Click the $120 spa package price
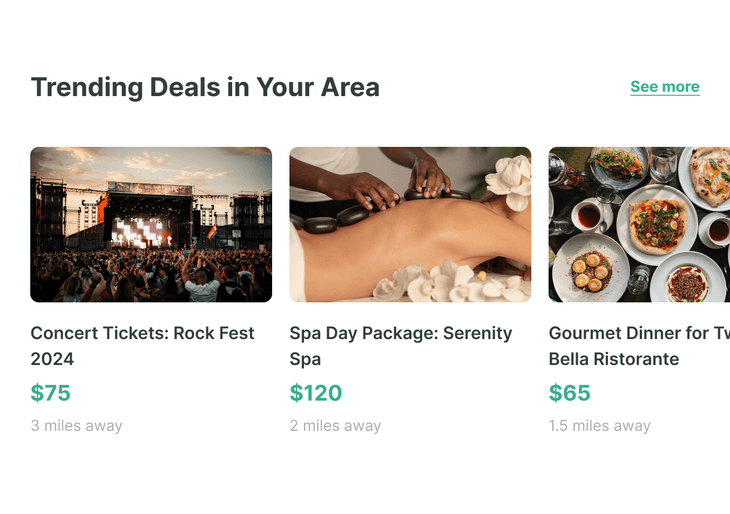This screenshot has width=730, height=514. pyautogui.click(x=316, y=393)
